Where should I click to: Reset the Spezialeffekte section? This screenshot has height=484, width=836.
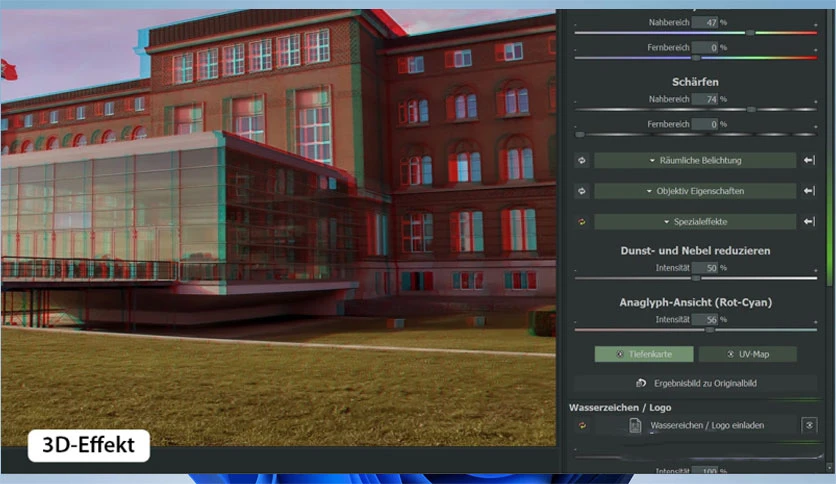pos(582,222)
